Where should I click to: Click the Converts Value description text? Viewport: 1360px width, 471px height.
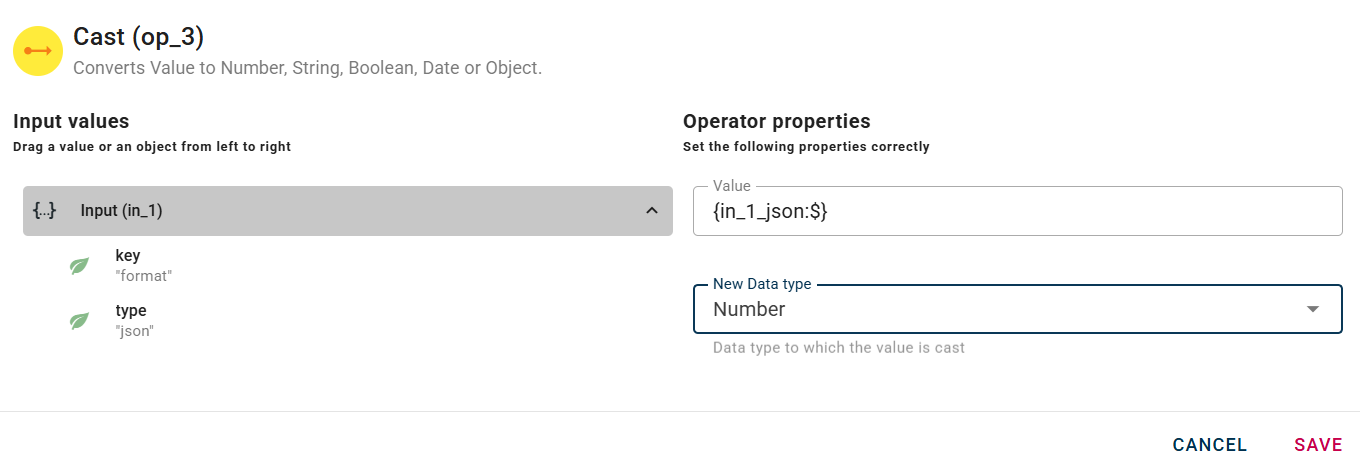(307, 69)
